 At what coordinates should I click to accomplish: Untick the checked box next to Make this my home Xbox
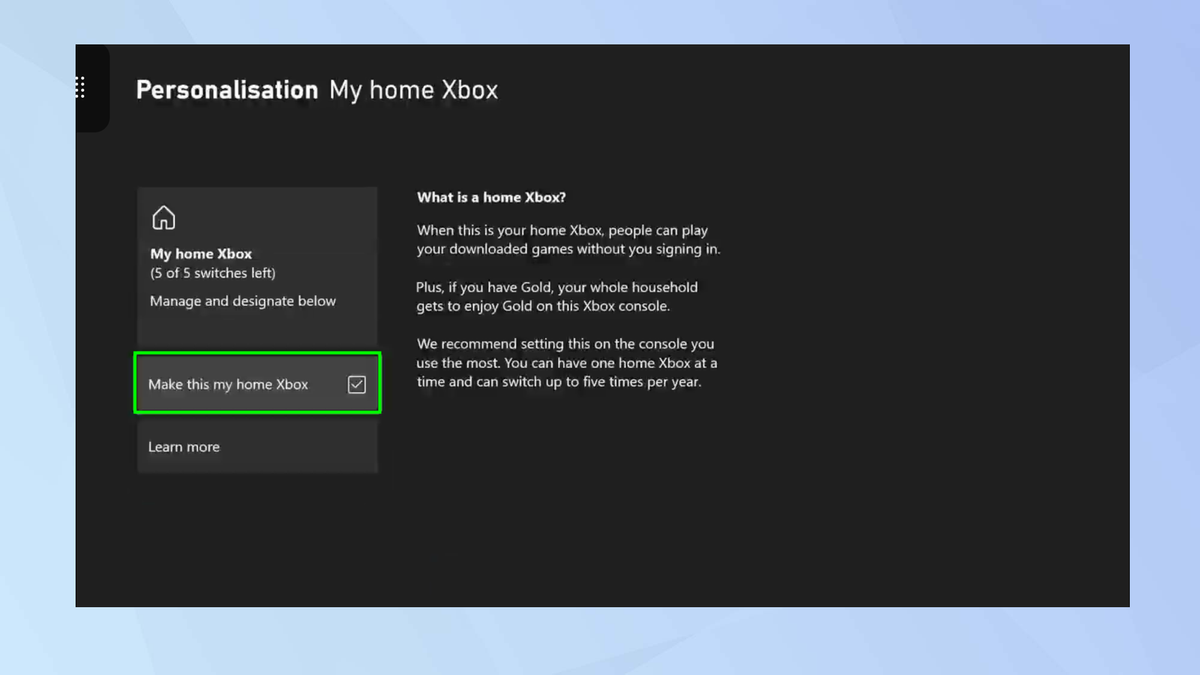tap(357, 383)
